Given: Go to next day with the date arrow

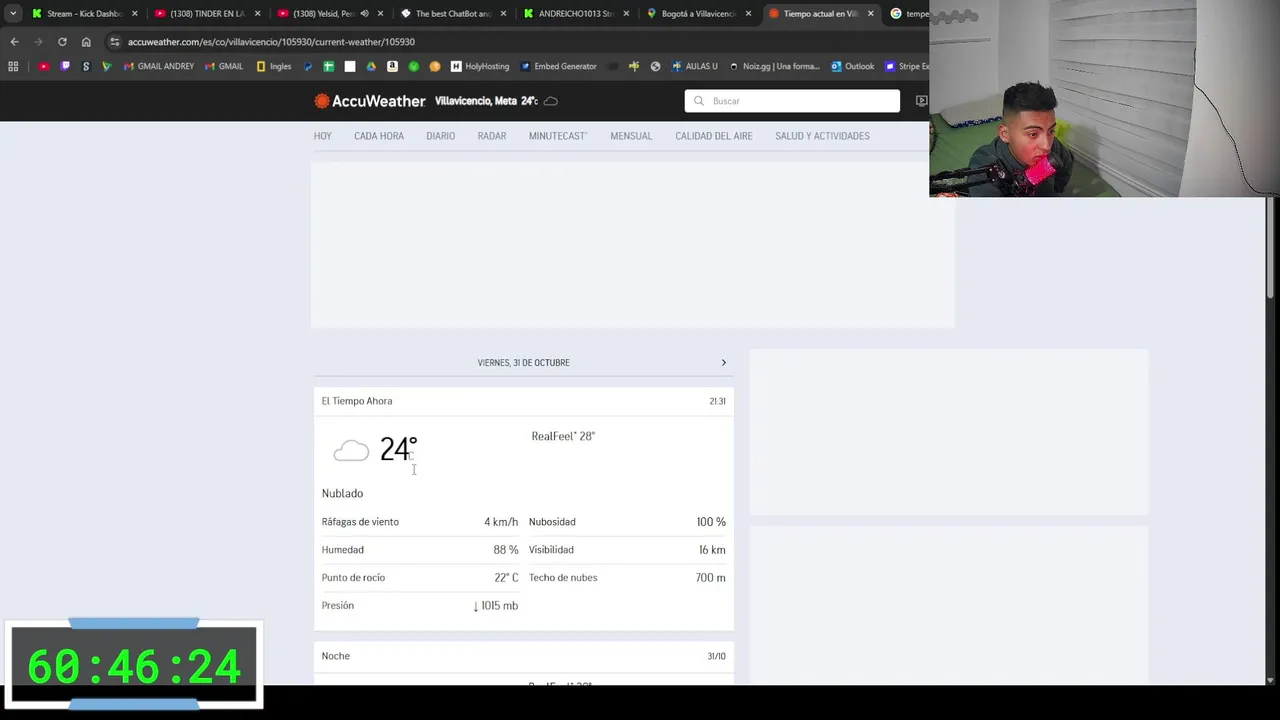Looking at the screenshot, I should [724, 363].
